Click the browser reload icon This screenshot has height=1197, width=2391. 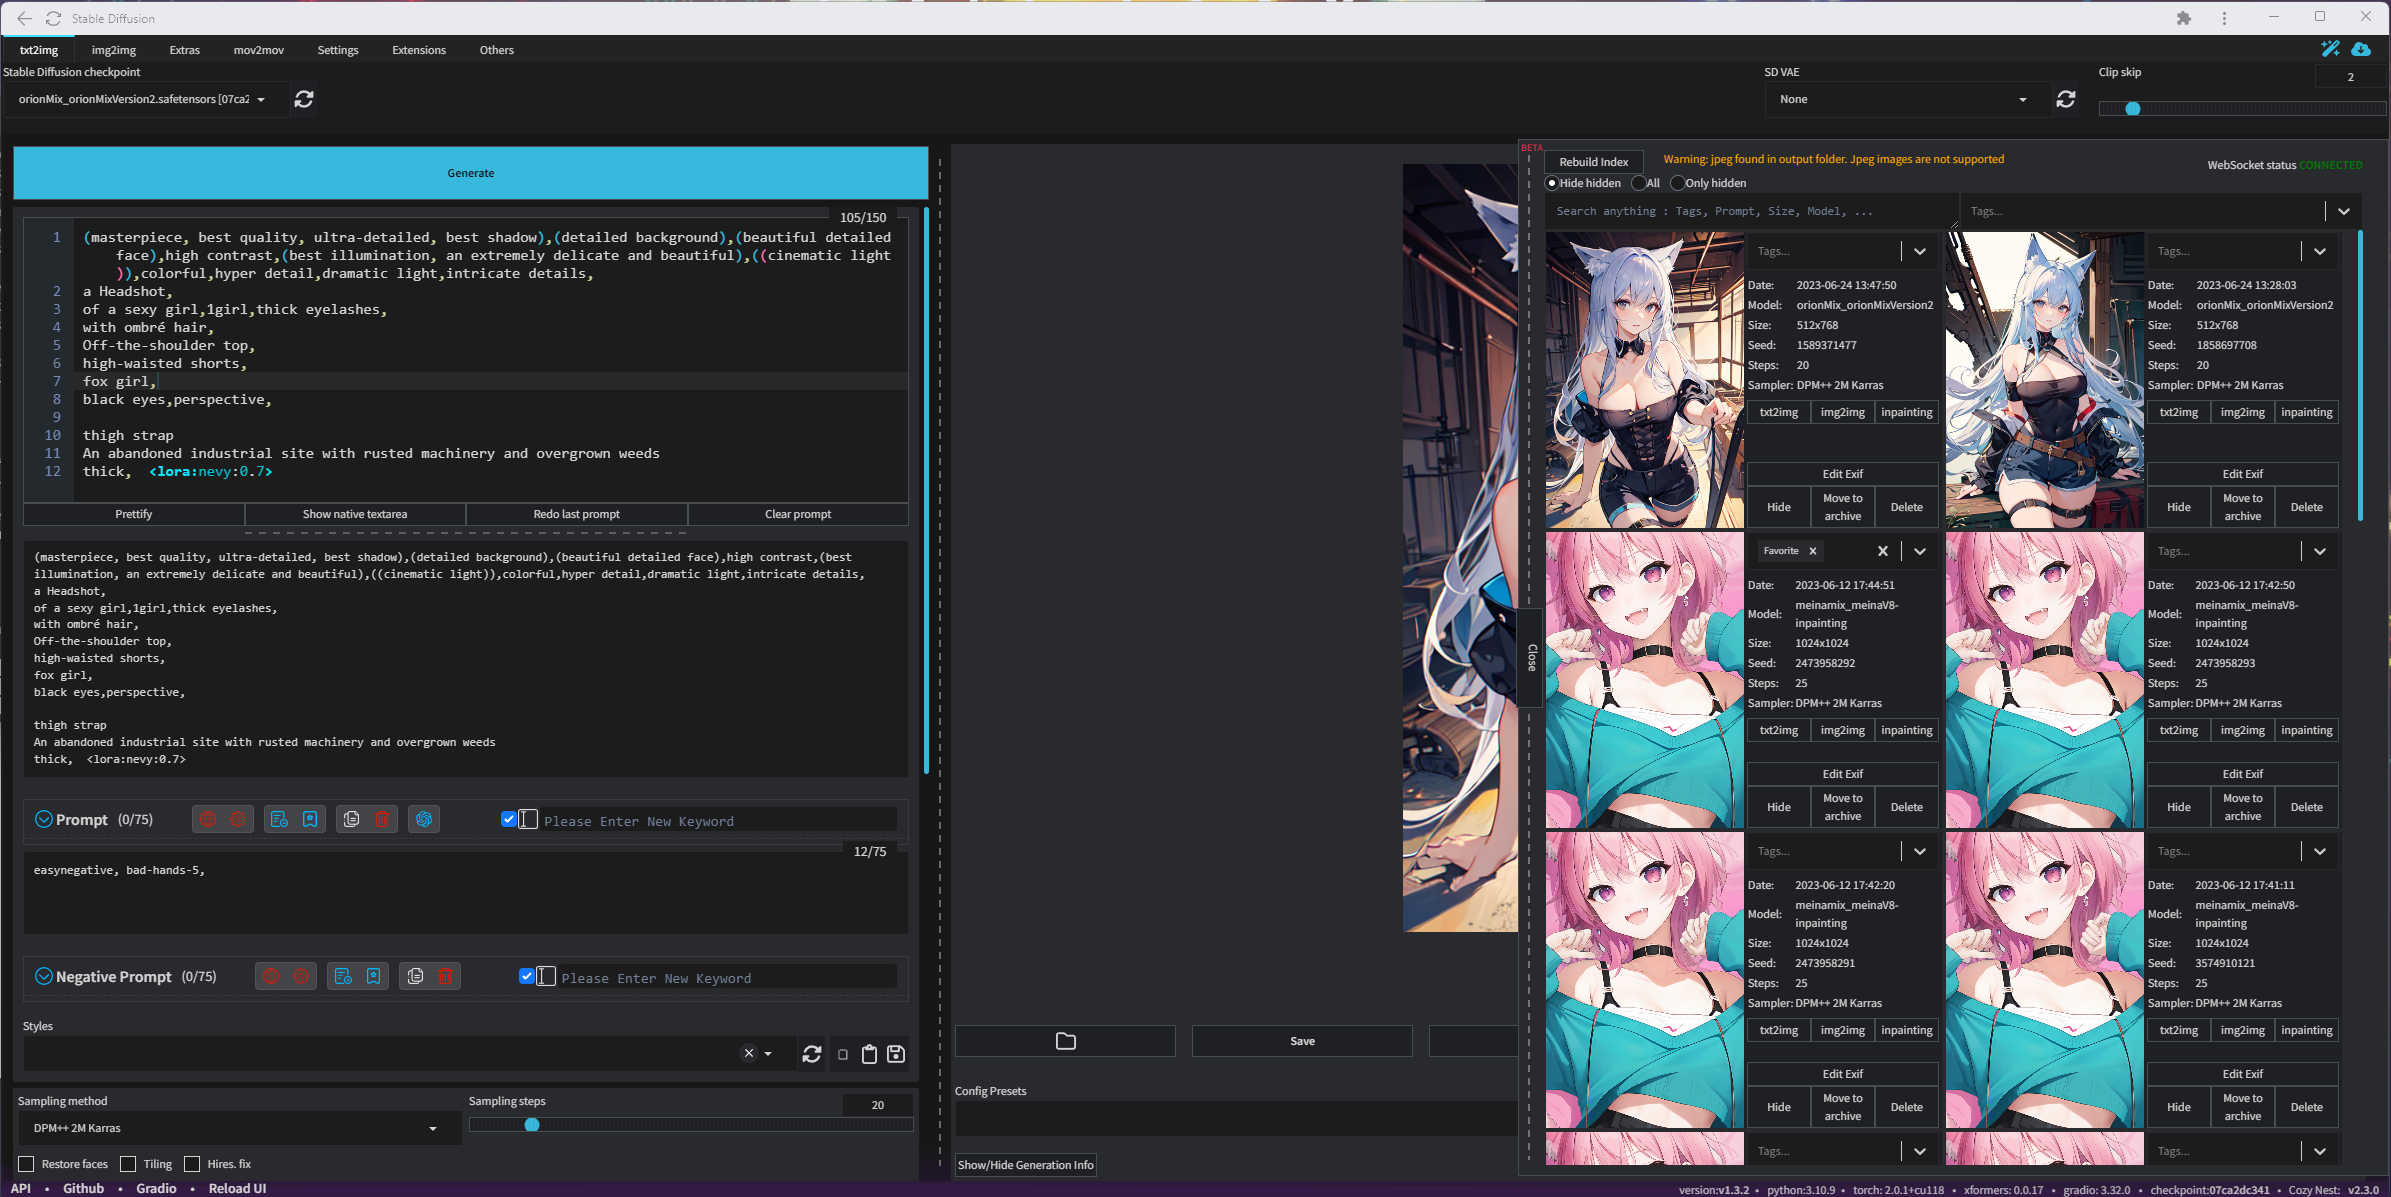[54, 18]
